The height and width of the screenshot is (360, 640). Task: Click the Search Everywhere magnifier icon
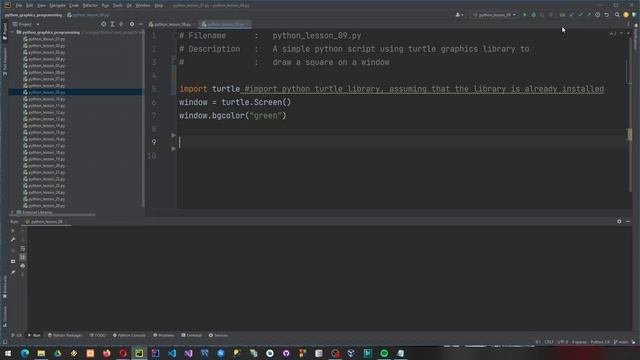coord(617,15)
